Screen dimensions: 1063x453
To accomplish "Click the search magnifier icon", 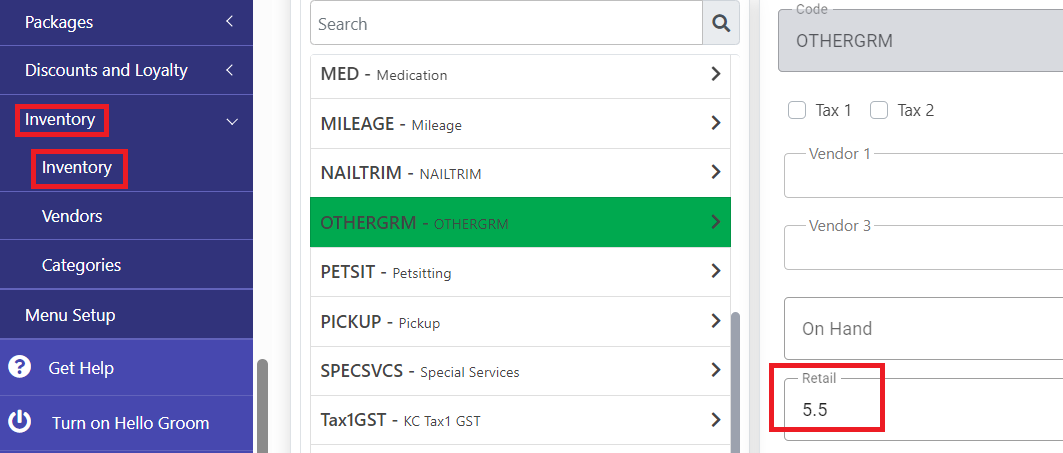I will (721, 24).
